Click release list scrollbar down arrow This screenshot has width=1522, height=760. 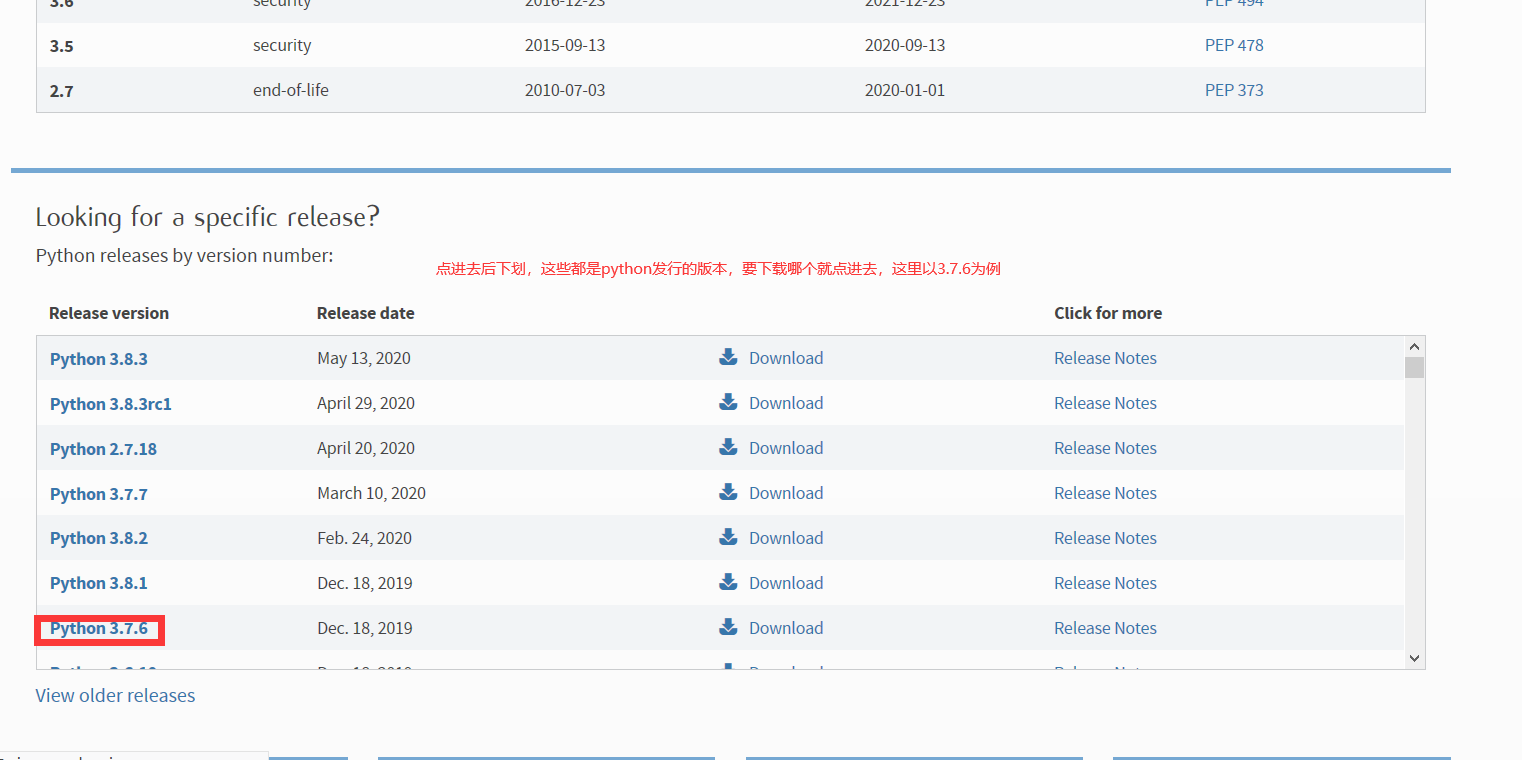pos(1414,658)
